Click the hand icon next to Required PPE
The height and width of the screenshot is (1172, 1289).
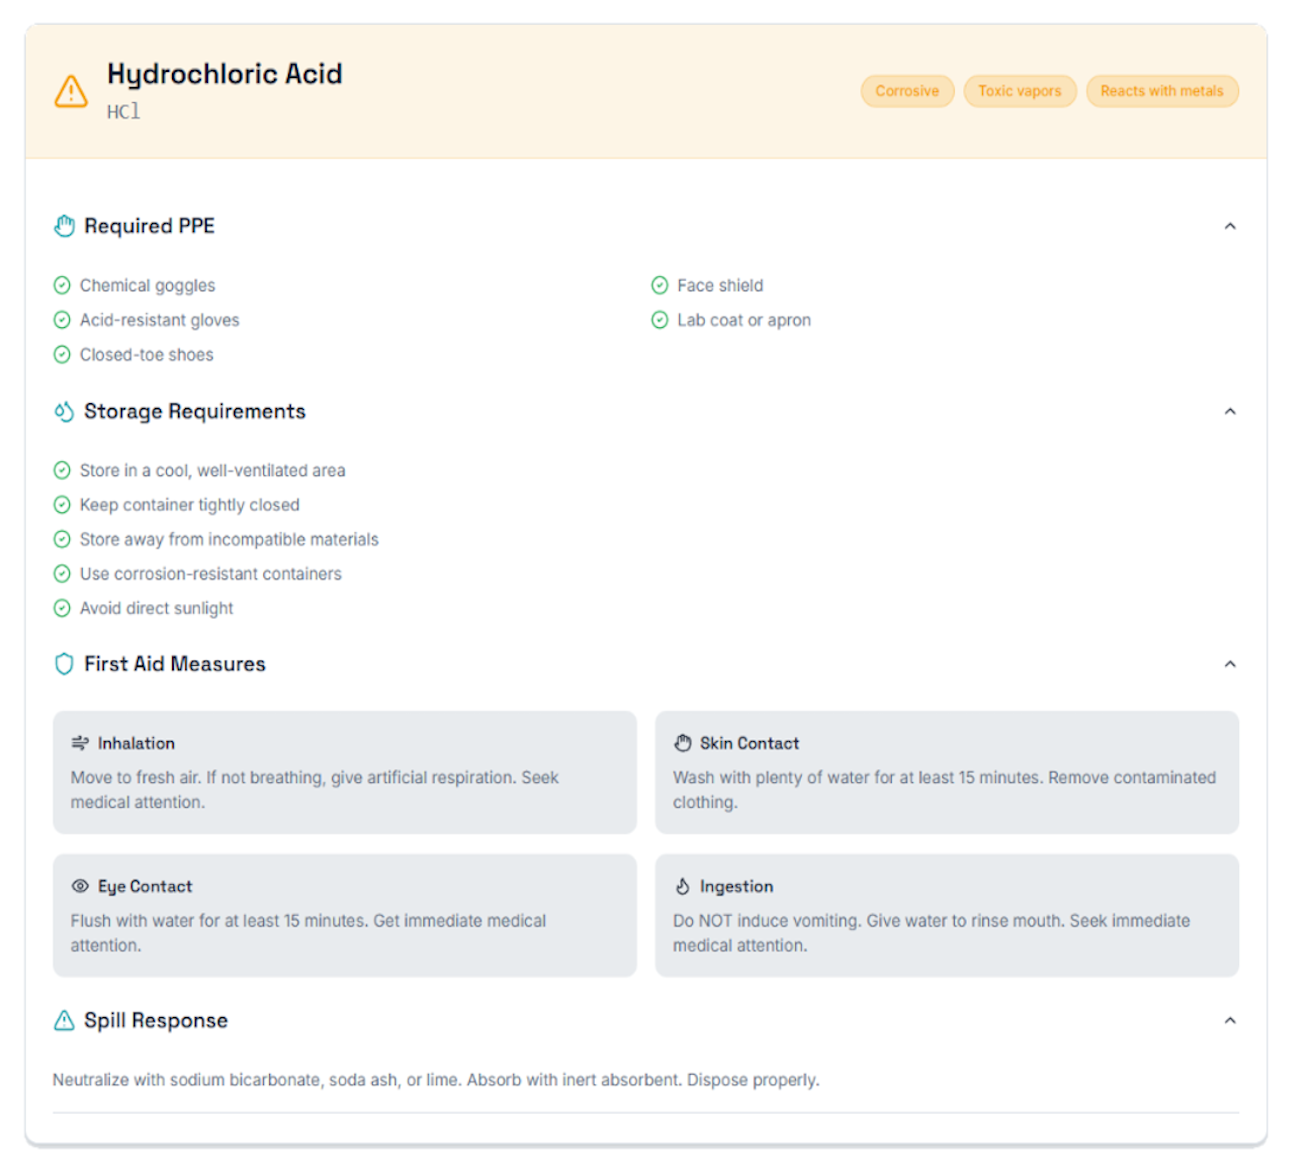click(64, 226)
